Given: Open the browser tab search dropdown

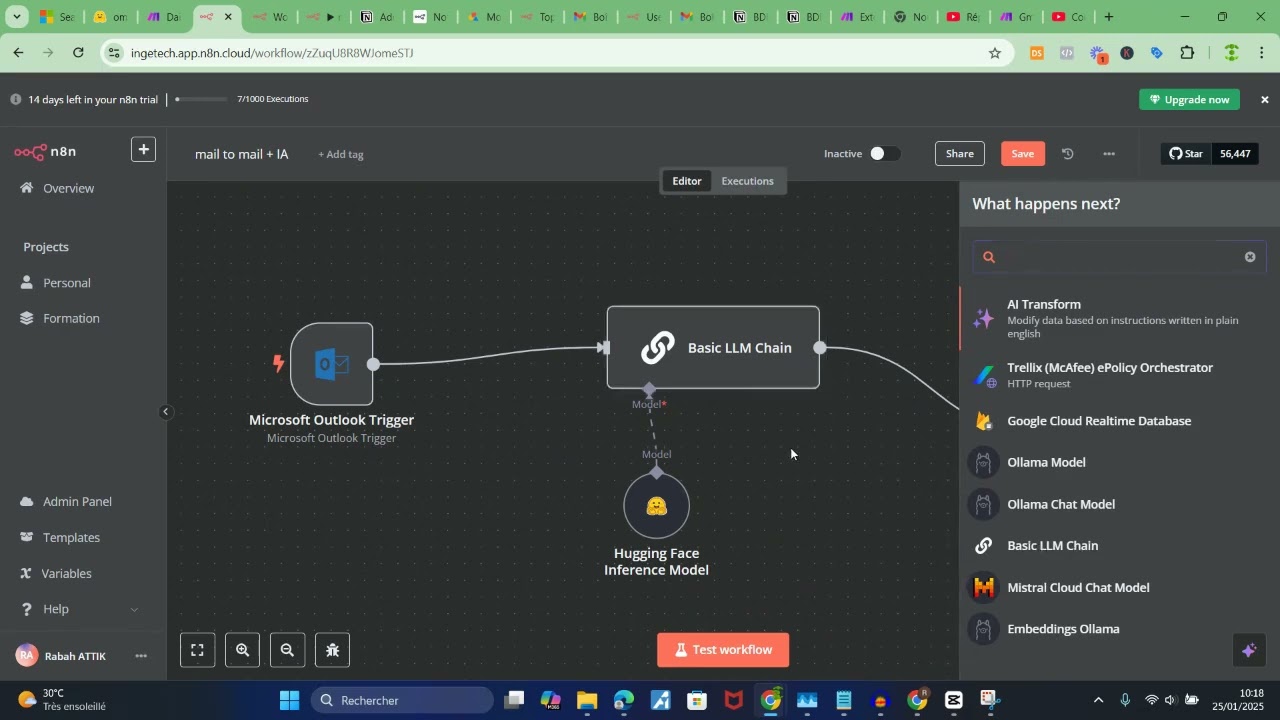Looking at the screenshot, I should [17, 17].
